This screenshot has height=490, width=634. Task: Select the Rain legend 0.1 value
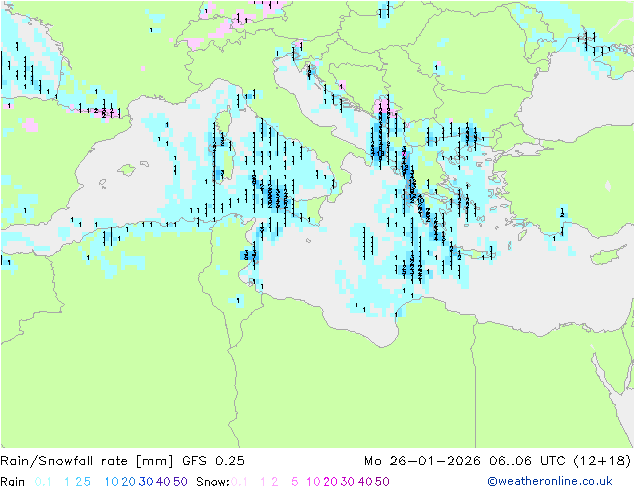coord(43,482)
